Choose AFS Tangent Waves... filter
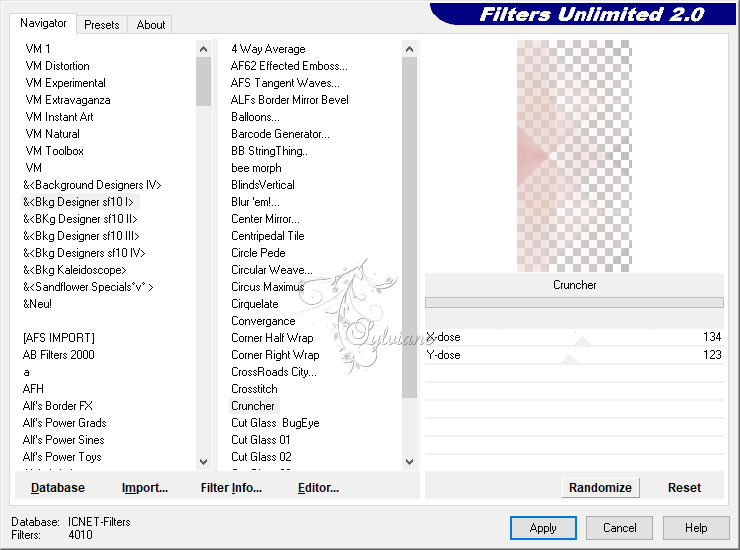Image resolution: width=740 pixels, height=550 pixels. coord(285,83)
